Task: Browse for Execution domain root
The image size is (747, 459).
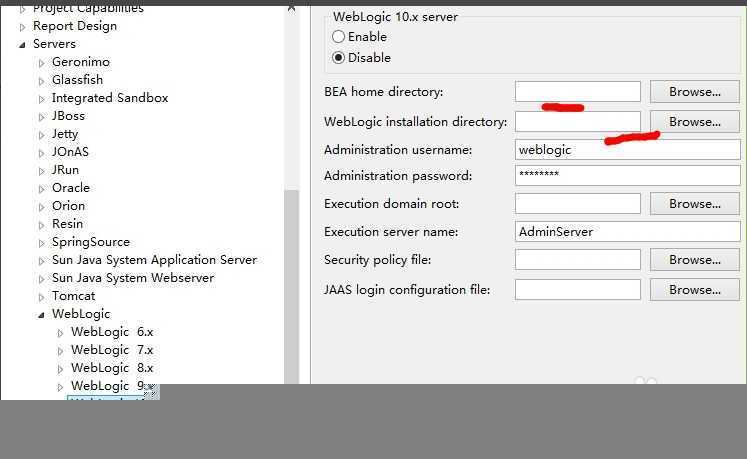Action: (x=694, y=204)
